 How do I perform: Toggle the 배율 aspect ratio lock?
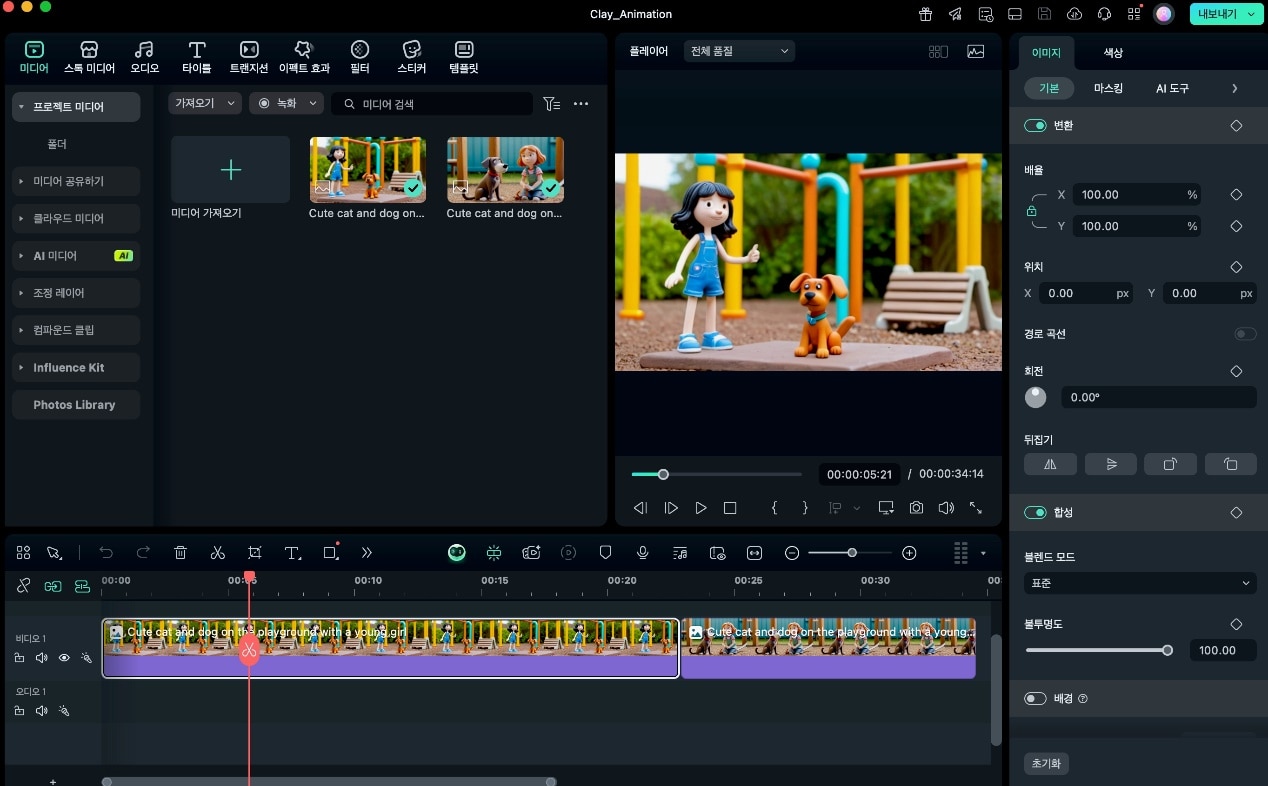(1031, 211)
